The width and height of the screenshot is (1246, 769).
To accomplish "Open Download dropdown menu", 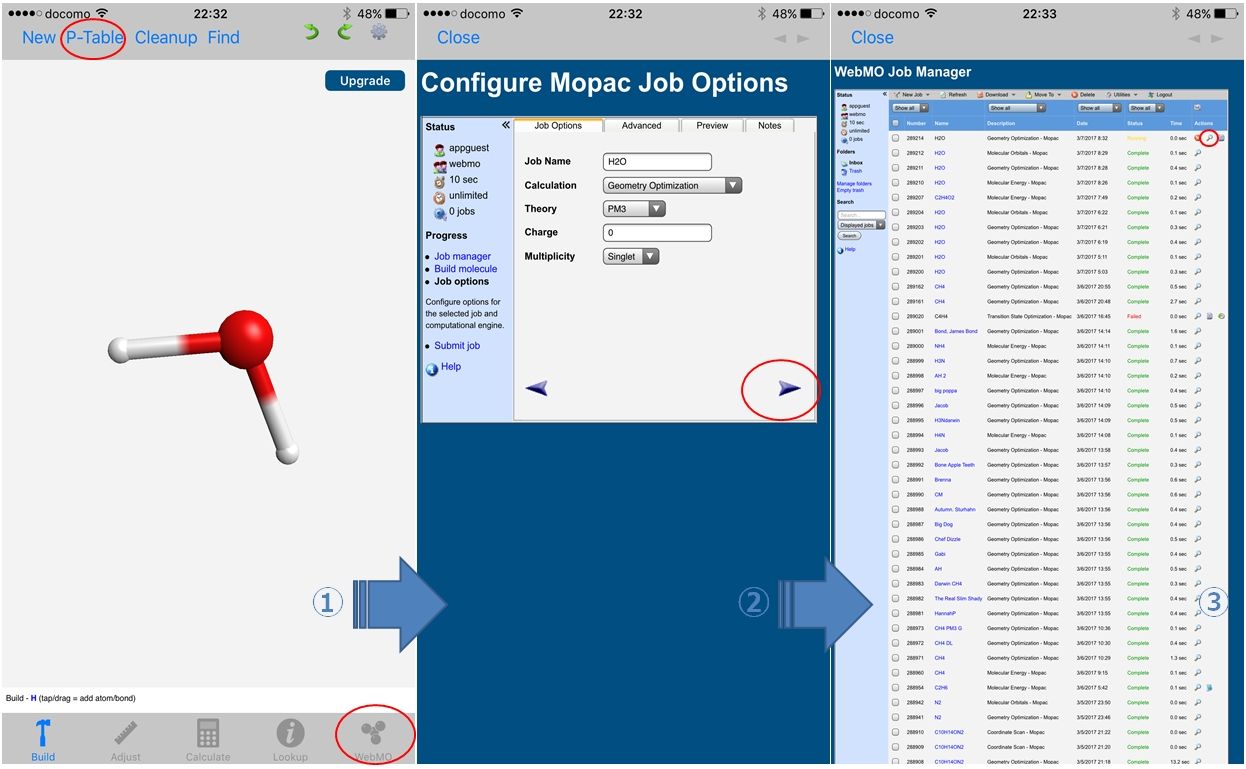I will coord(996,95).
